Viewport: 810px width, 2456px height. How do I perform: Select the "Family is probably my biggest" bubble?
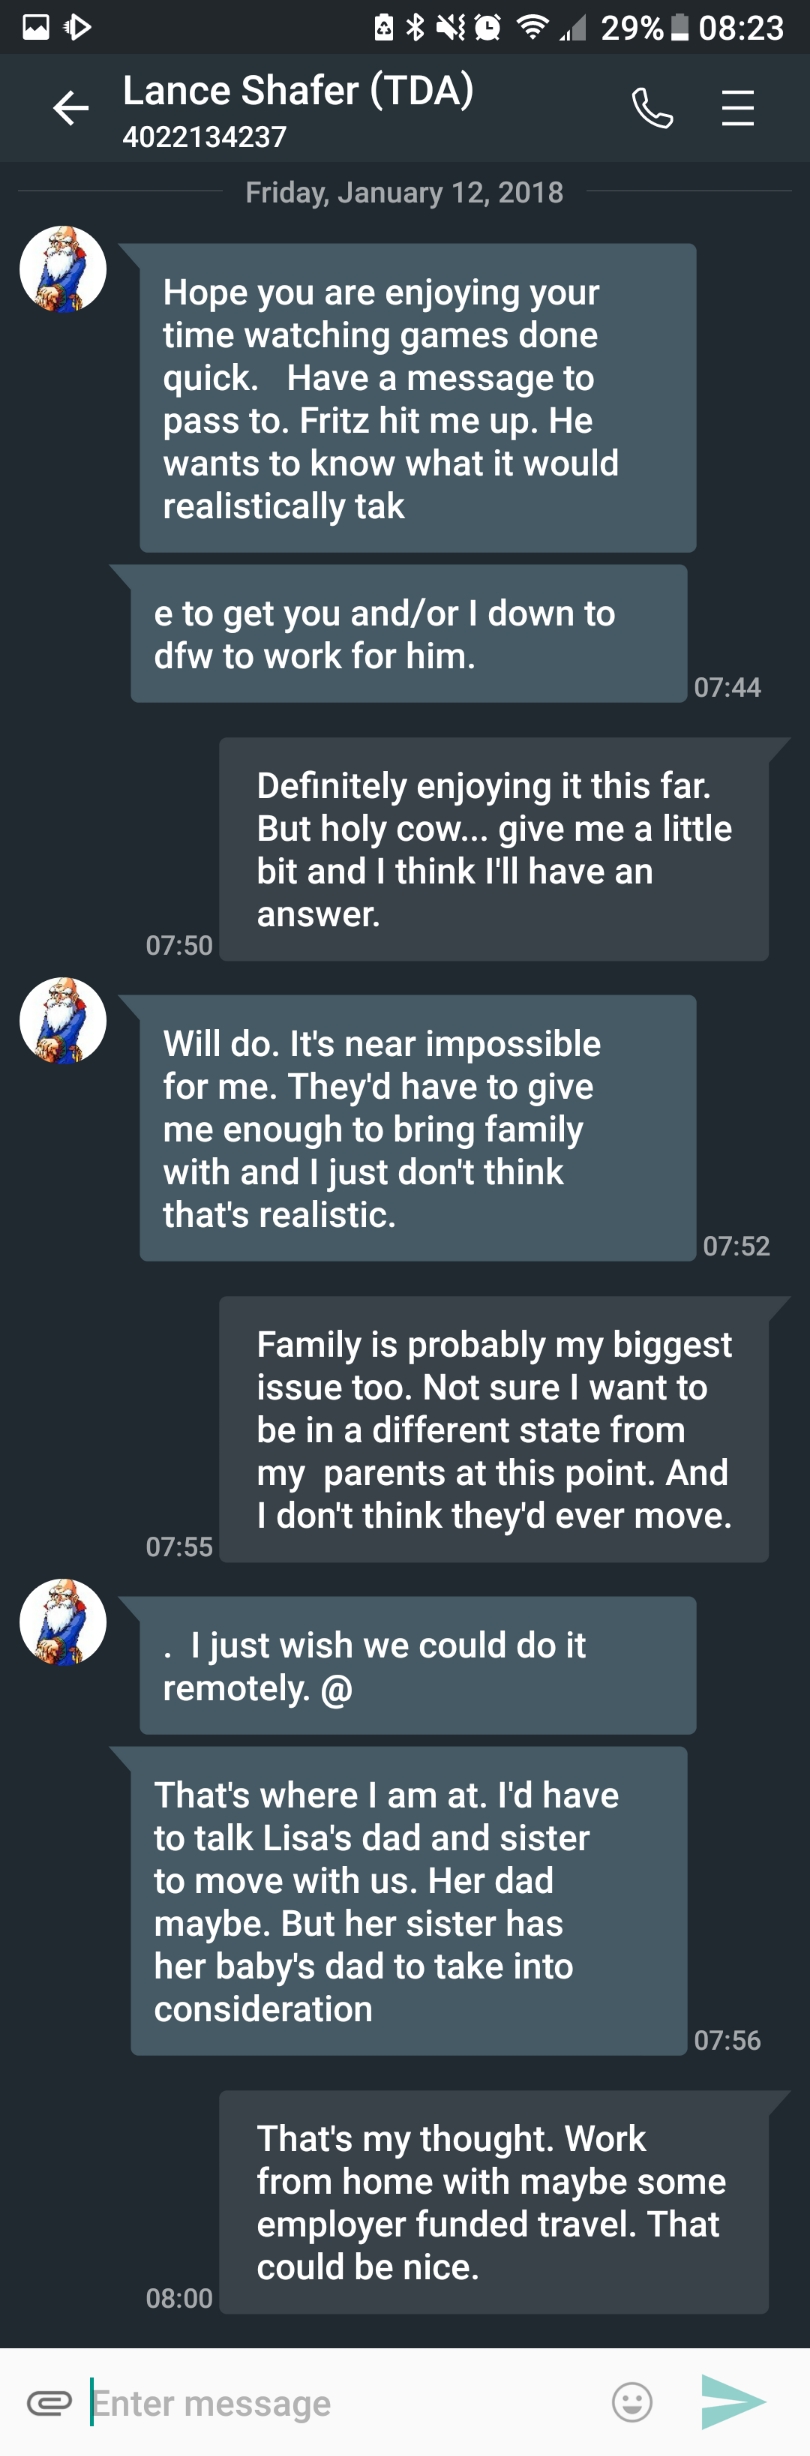(494, 1429)
